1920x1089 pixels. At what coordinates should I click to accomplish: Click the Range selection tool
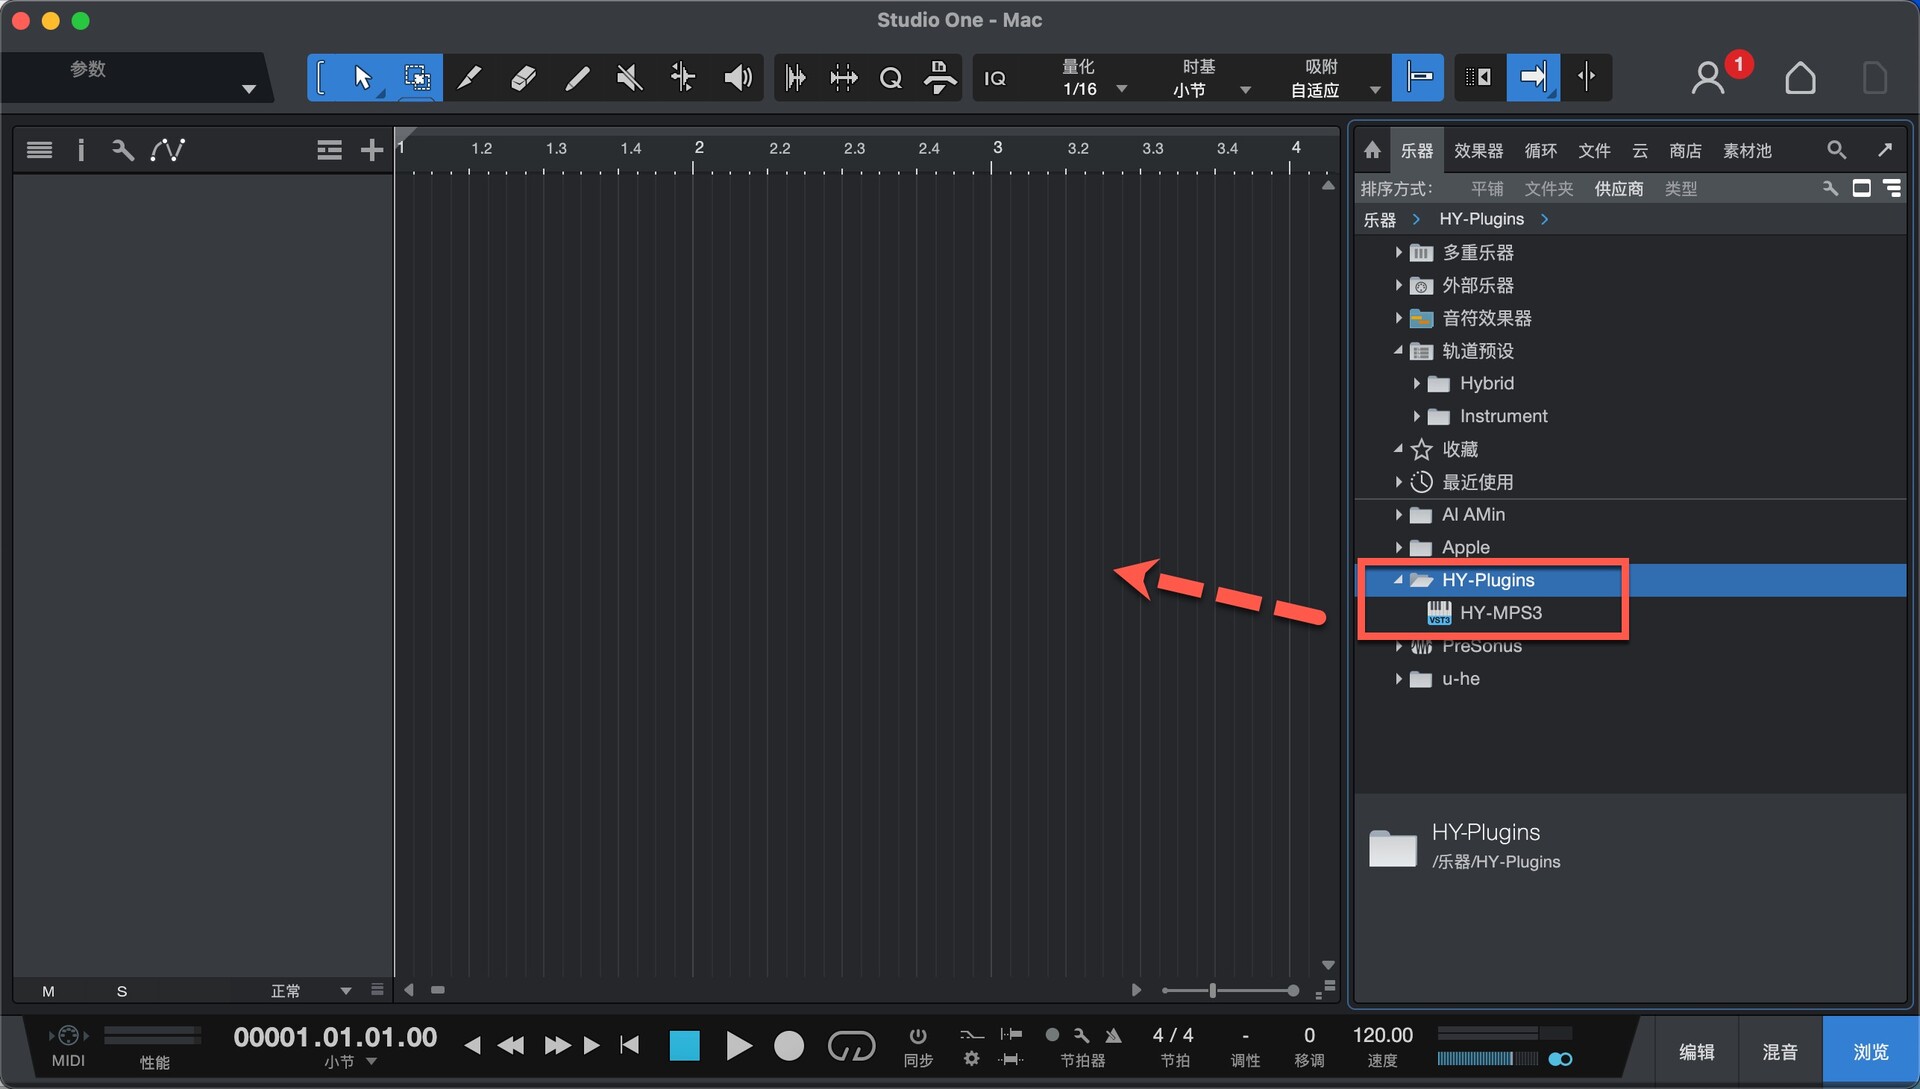click(416, 78)
